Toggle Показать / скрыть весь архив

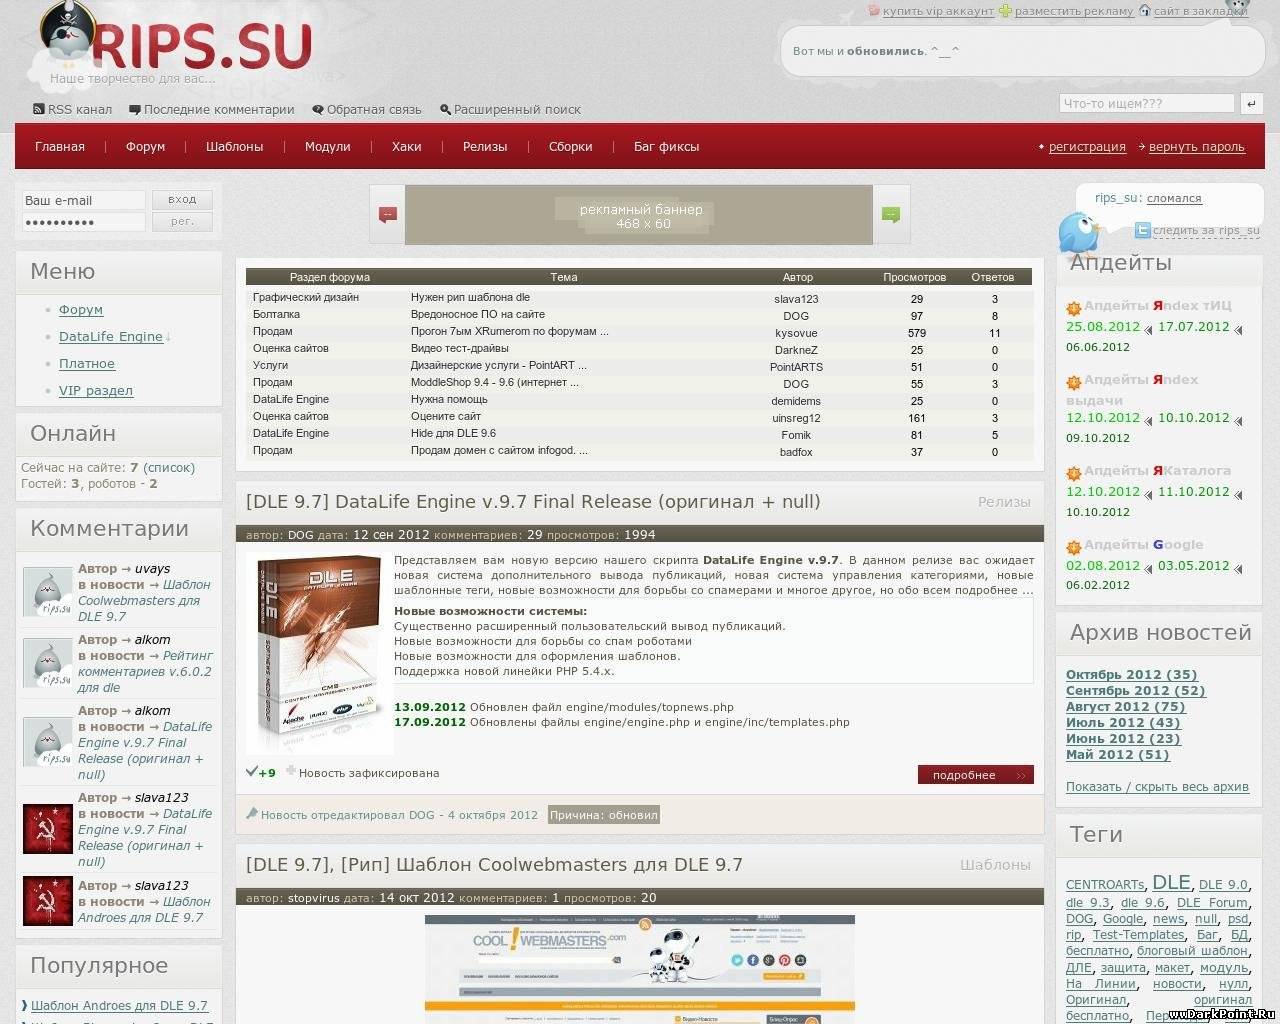tap(1157, 786)
